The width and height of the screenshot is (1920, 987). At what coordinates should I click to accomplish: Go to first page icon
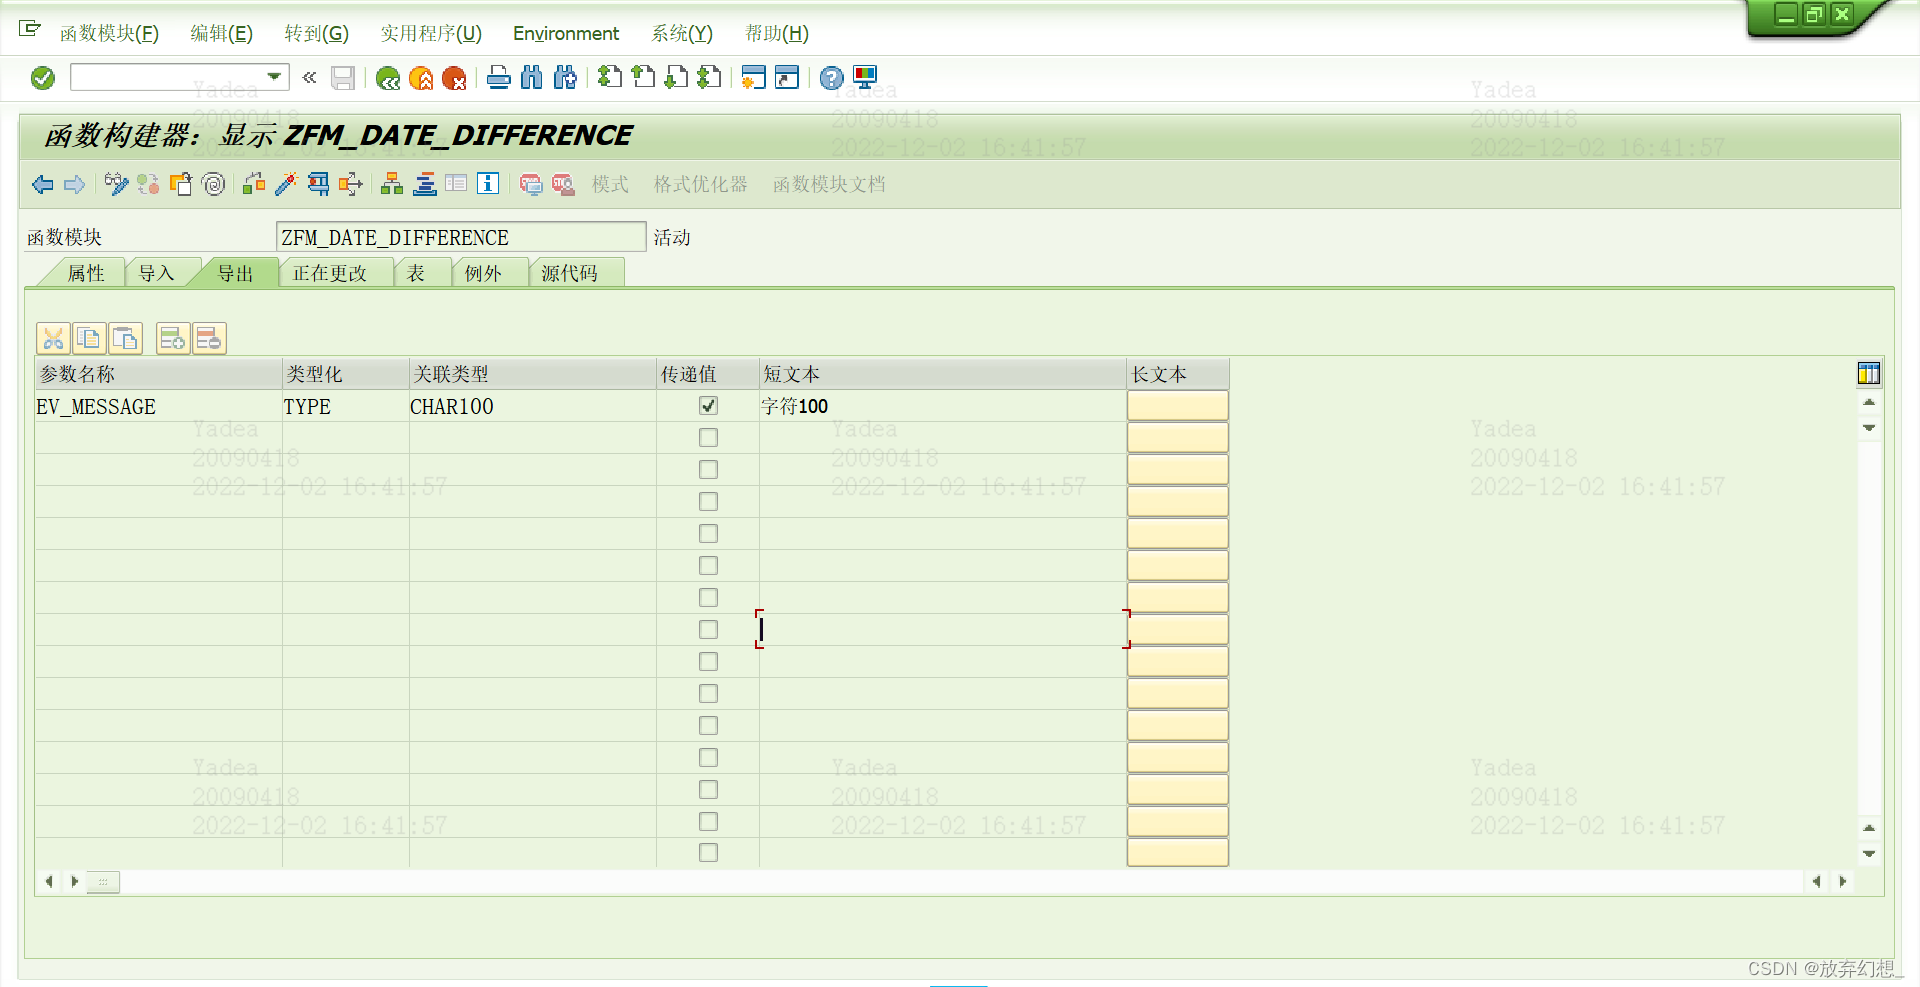click(610, 78)
